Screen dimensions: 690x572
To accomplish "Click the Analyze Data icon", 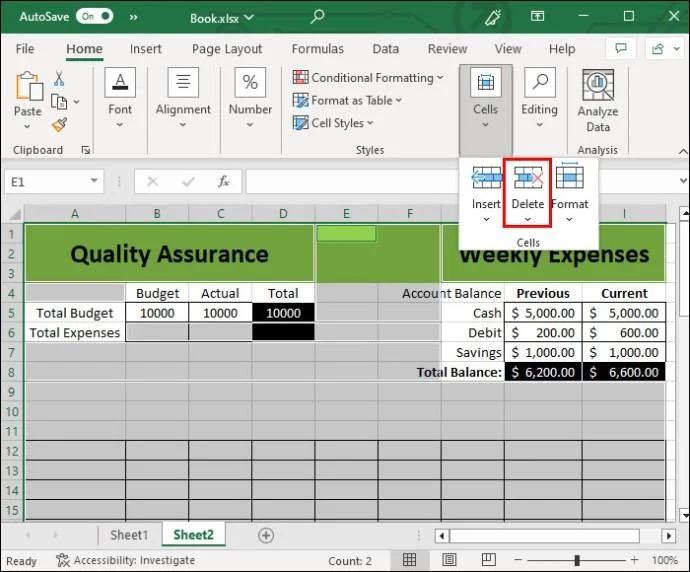I will (x=597, y=87).
